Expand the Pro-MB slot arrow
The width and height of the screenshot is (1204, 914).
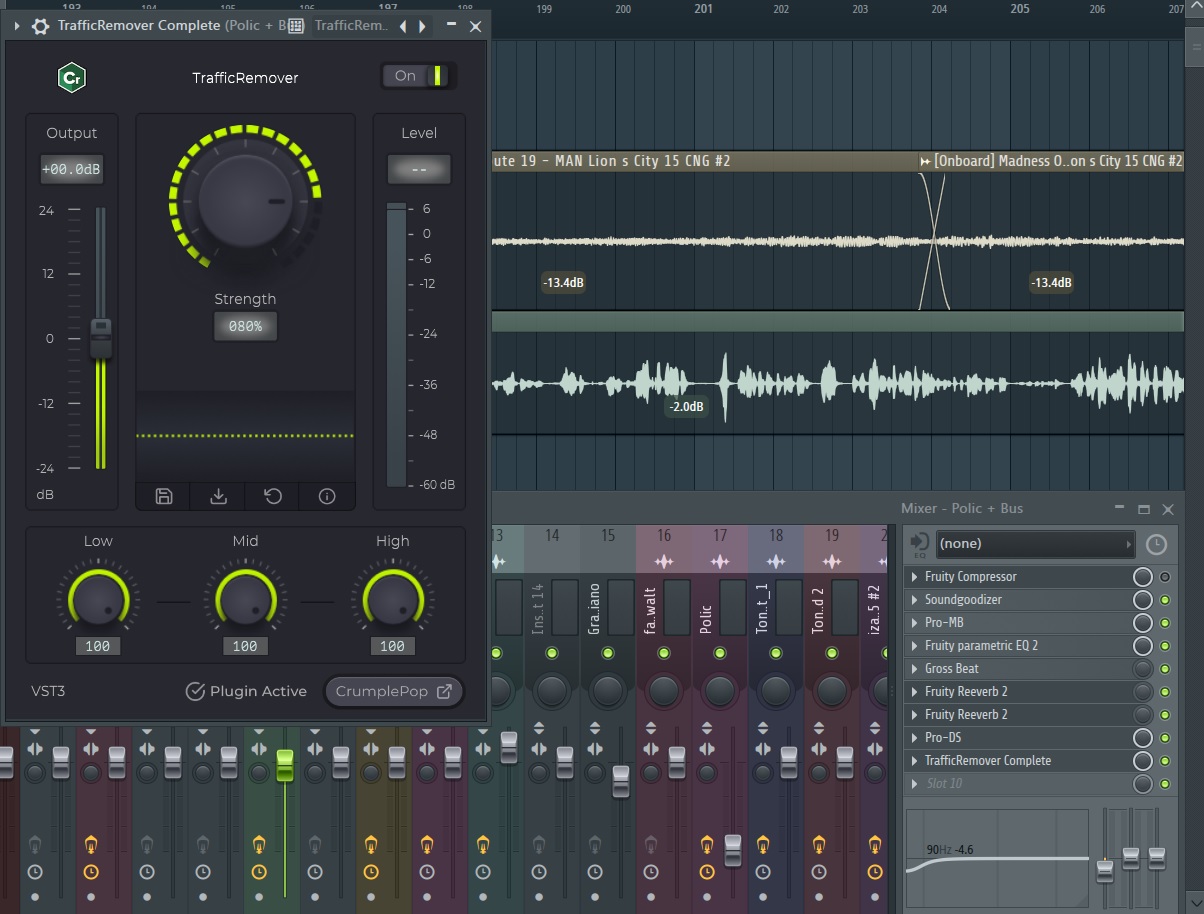pos(915,623)
